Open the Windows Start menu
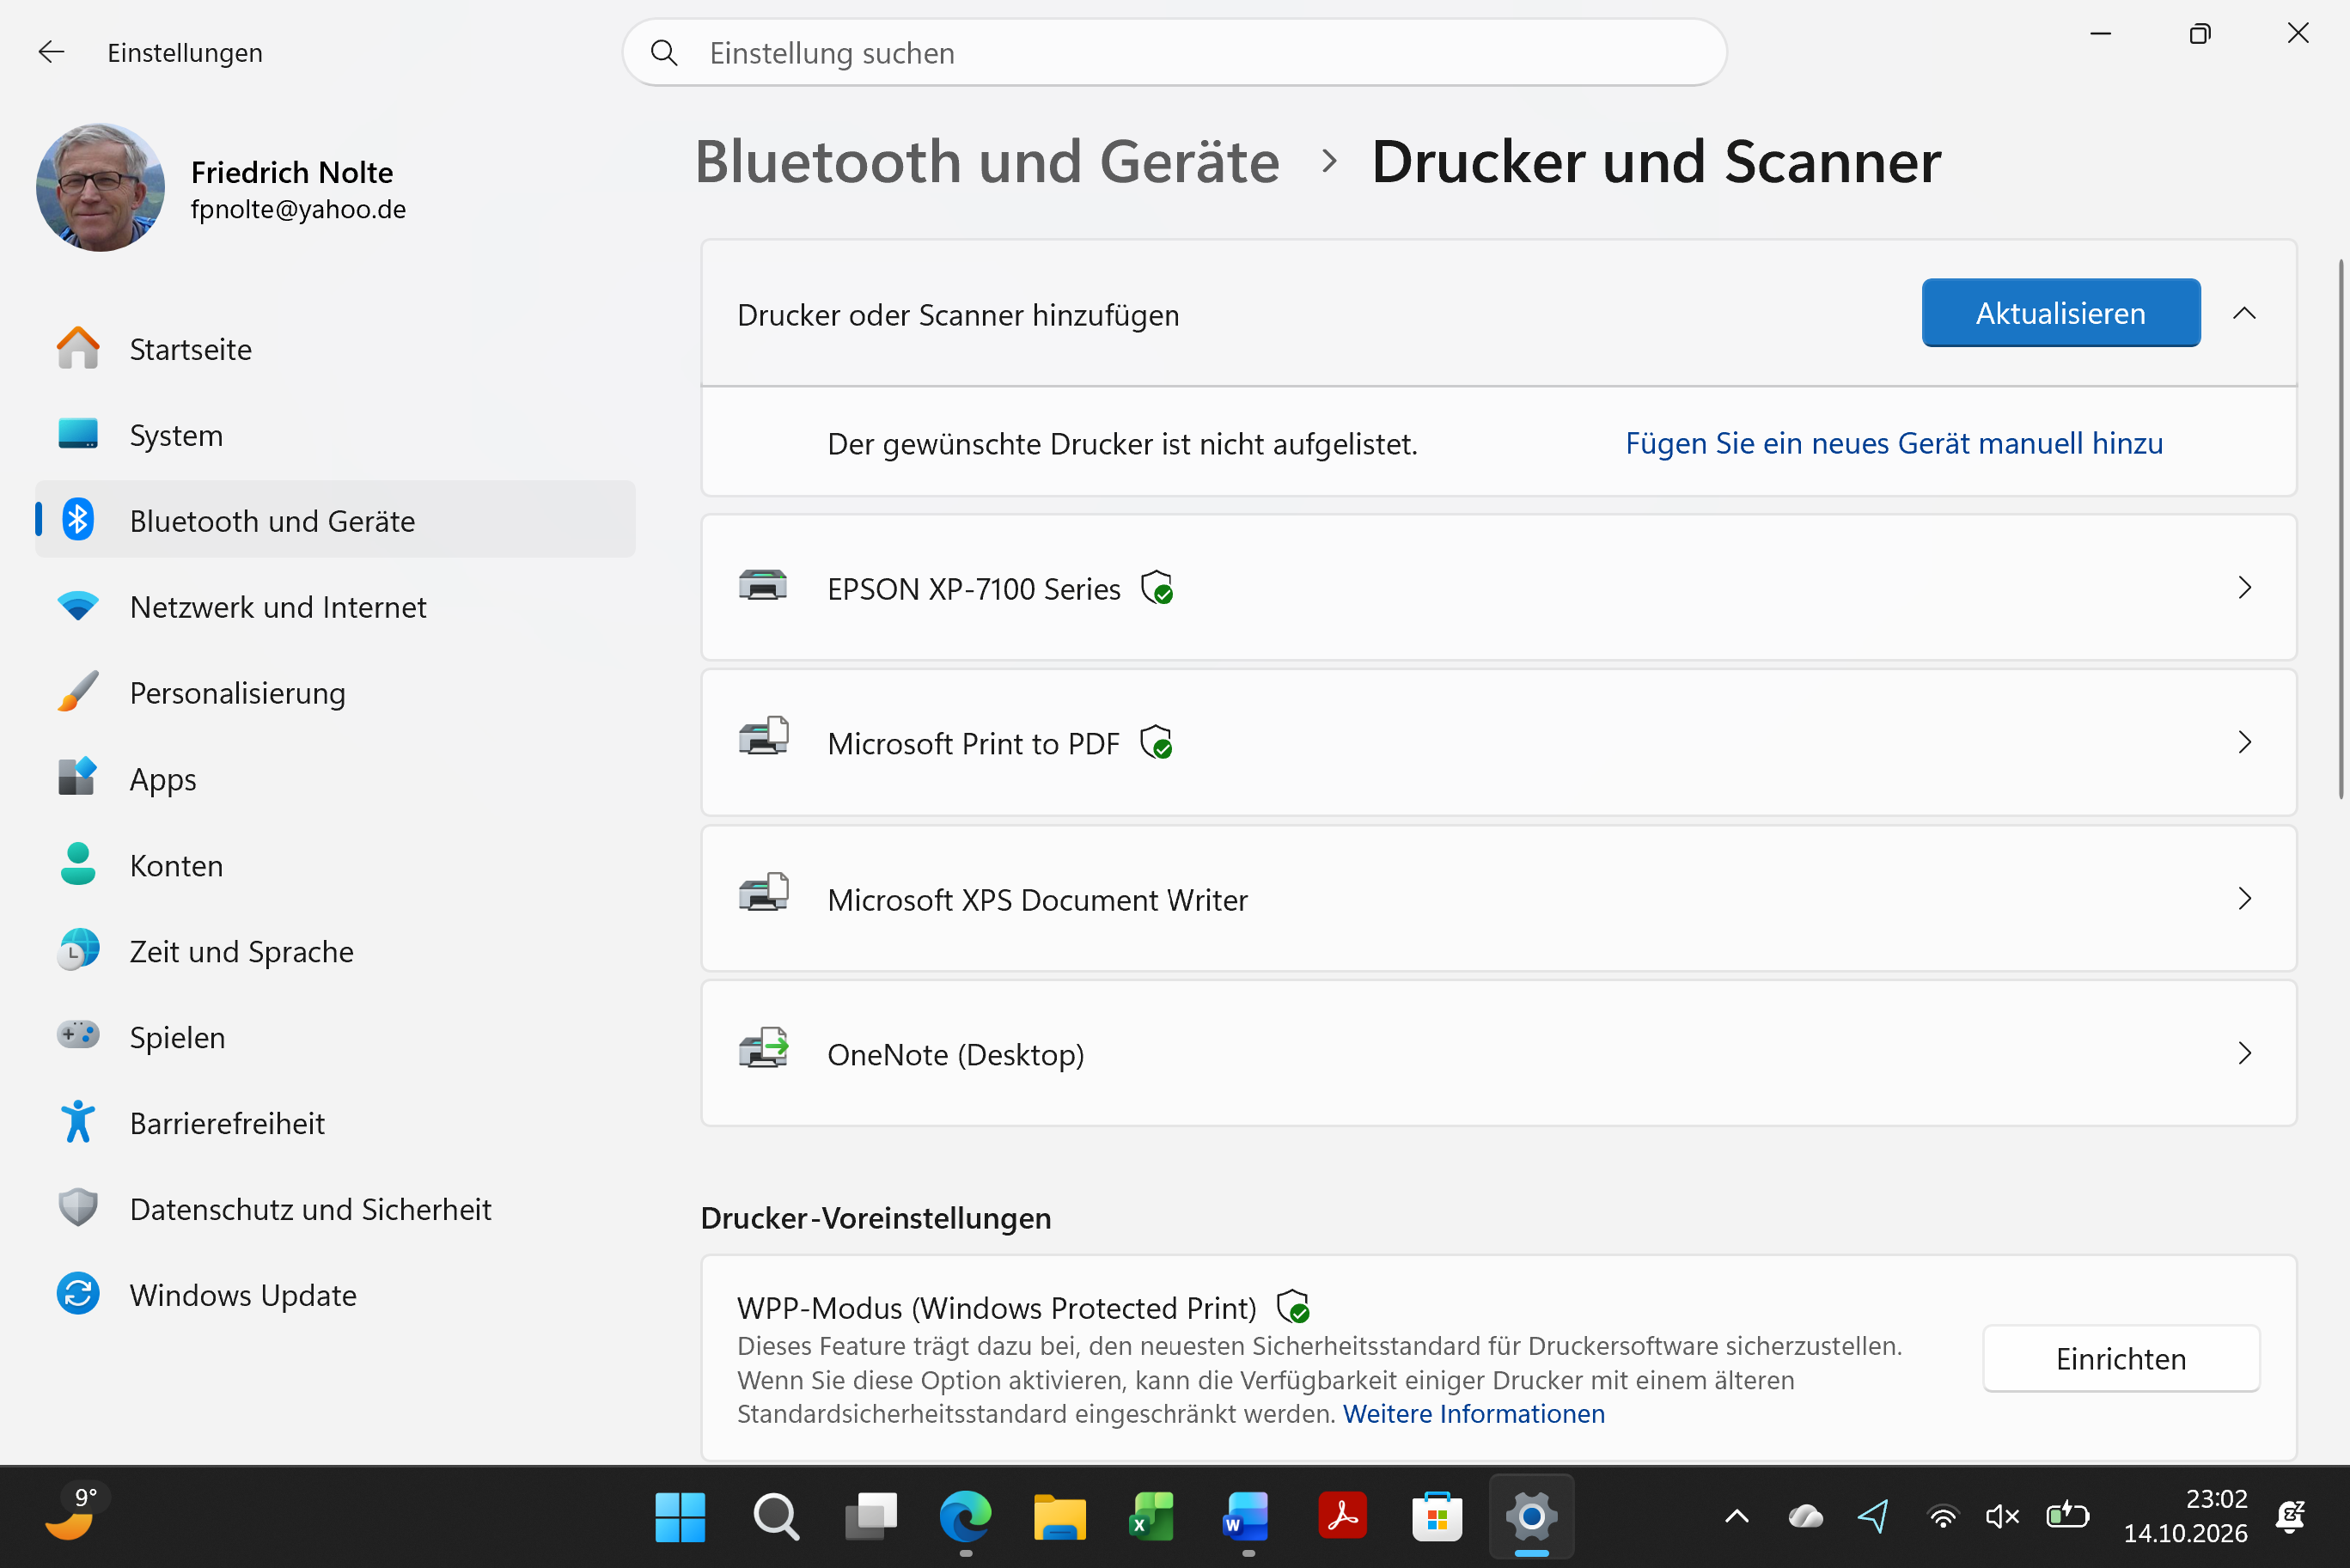 [680, 1517]
